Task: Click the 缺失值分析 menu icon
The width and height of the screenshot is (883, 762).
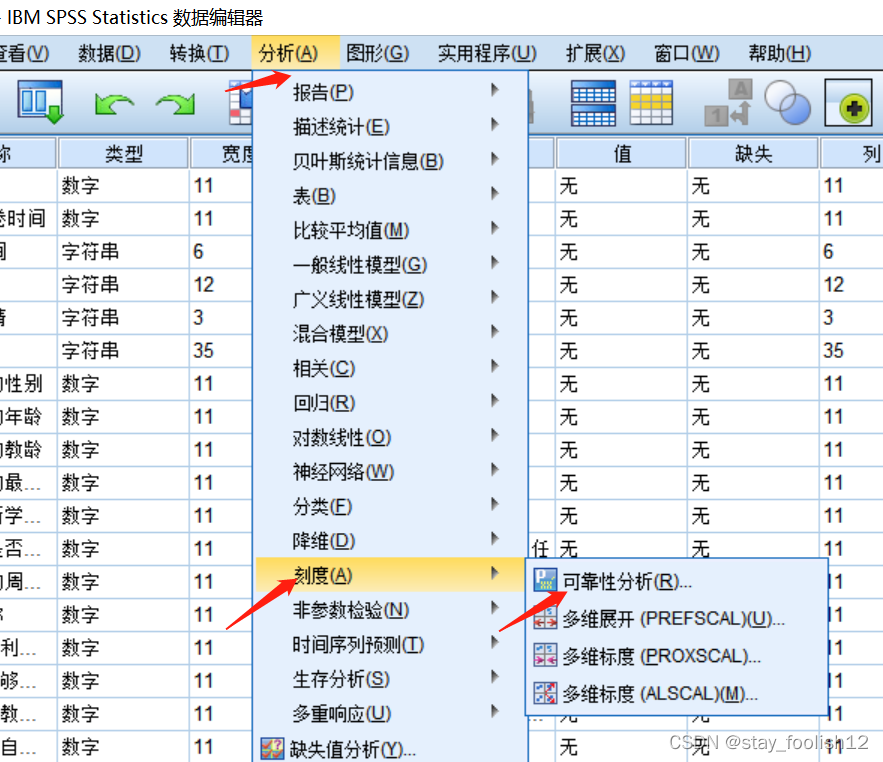Action: [273, 749]
